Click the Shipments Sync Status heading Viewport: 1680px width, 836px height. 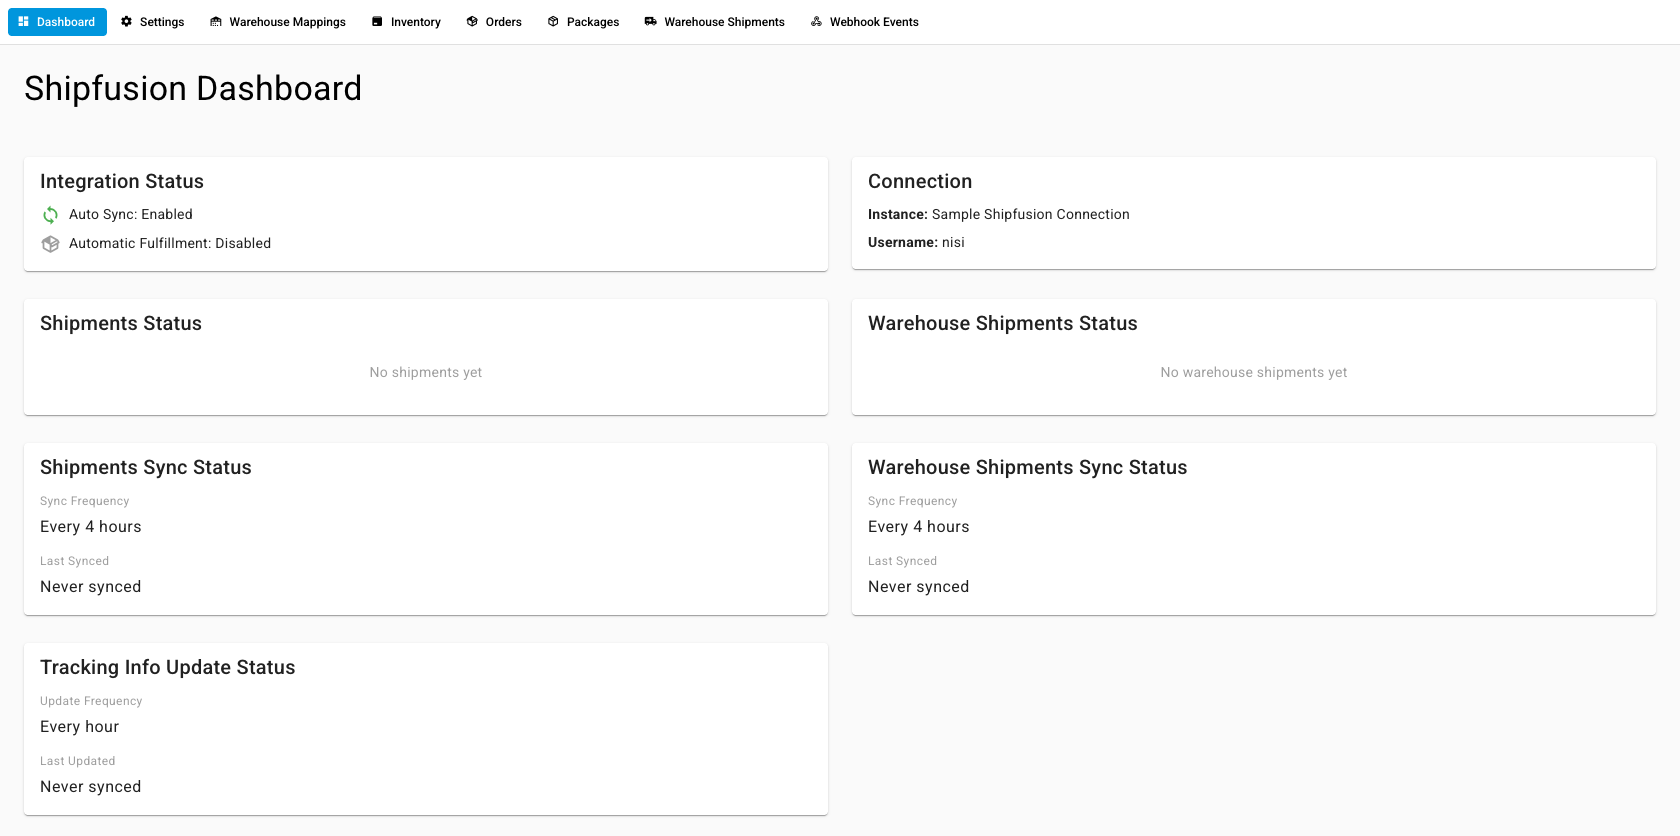point(146,467)
